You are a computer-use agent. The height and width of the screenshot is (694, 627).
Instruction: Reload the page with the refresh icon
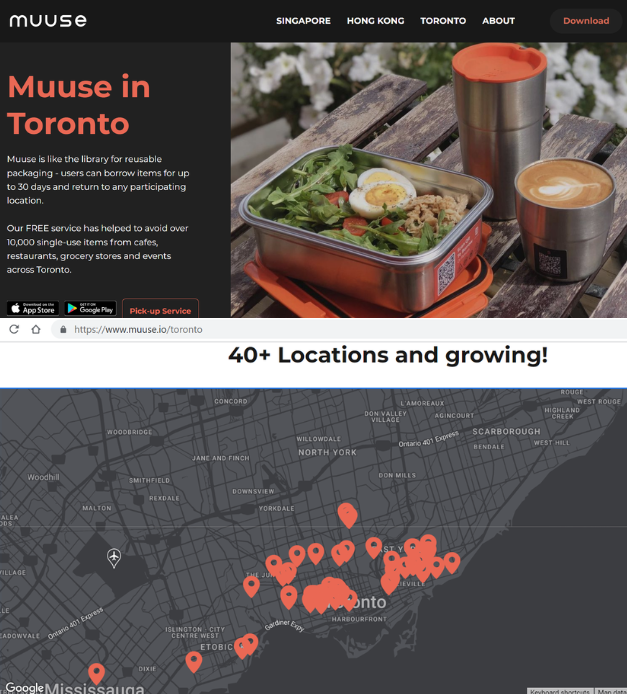pyautogui.click(x=14, y=329)
